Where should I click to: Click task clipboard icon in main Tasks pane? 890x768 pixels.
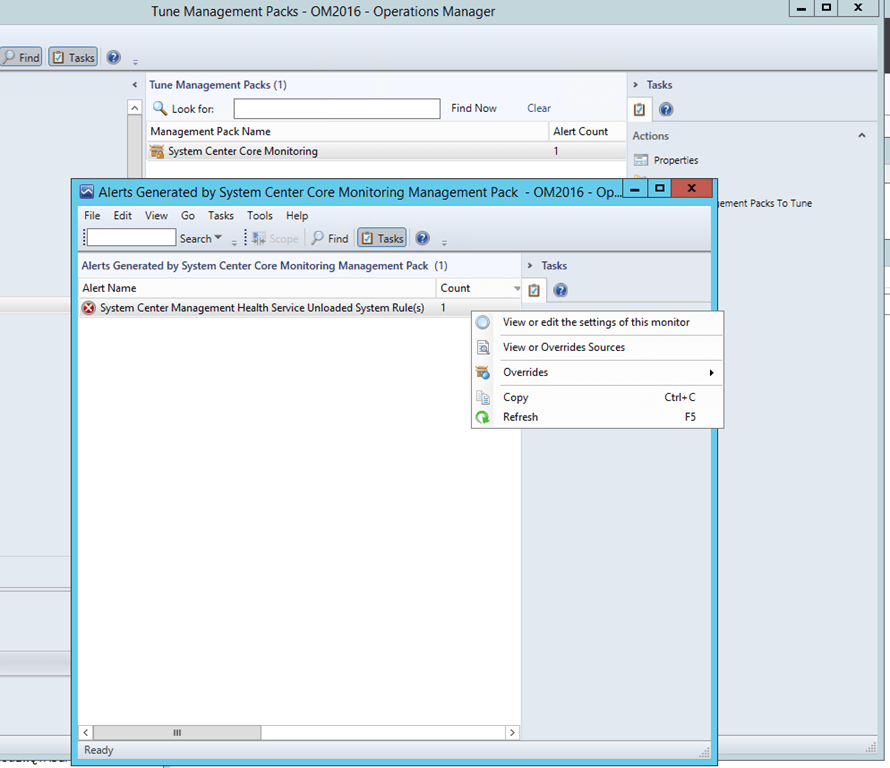(639, 109)
